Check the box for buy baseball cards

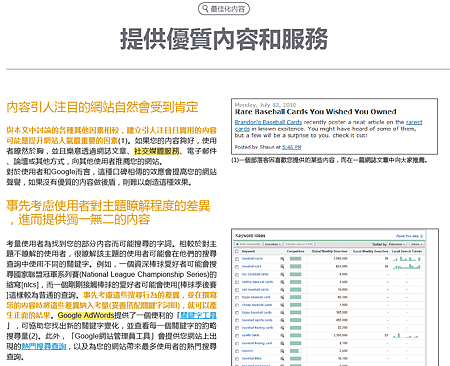click(237, 275)
